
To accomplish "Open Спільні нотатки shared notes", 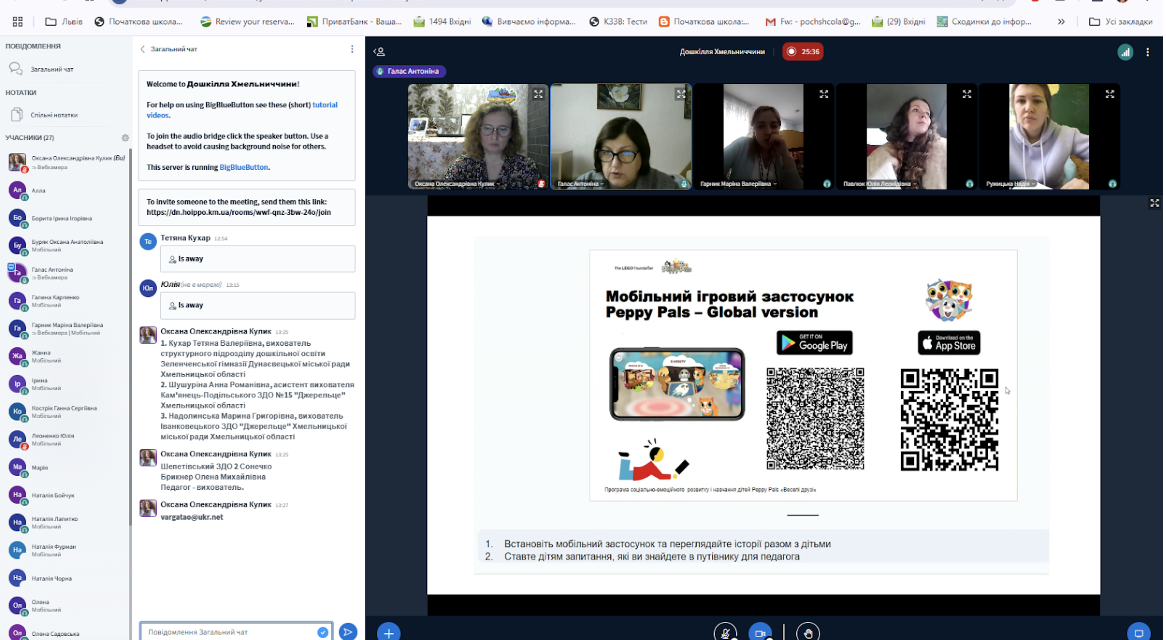I will pos(54,114).
